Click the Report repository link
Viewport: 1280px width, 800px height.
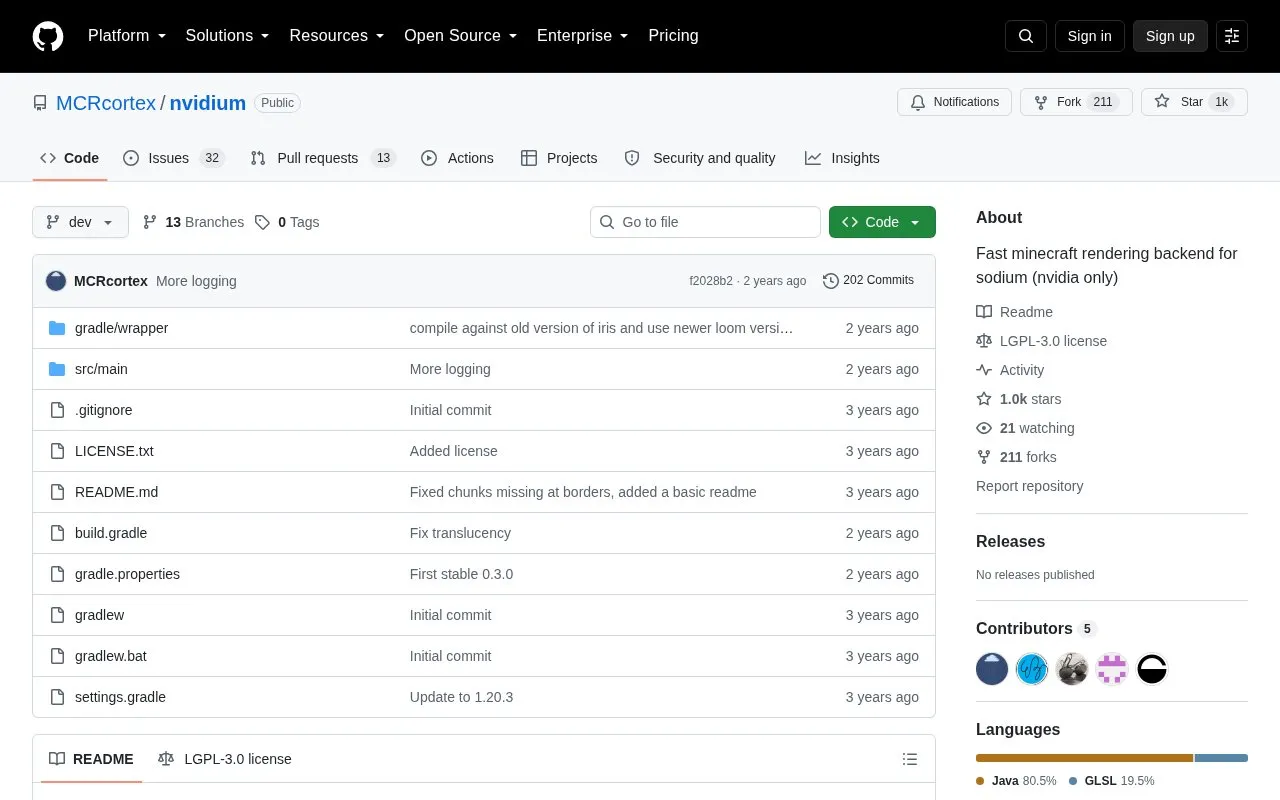[x=1029, y=486]
